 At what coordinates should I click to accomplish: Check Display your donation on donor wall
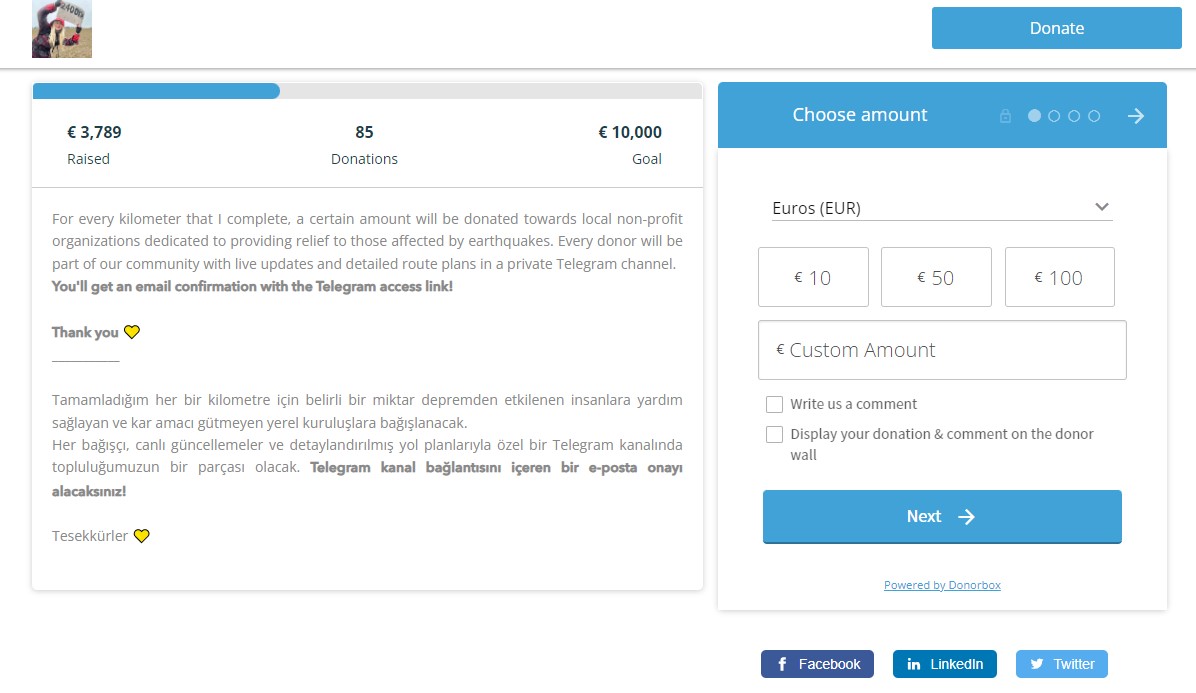click(774, 434)
